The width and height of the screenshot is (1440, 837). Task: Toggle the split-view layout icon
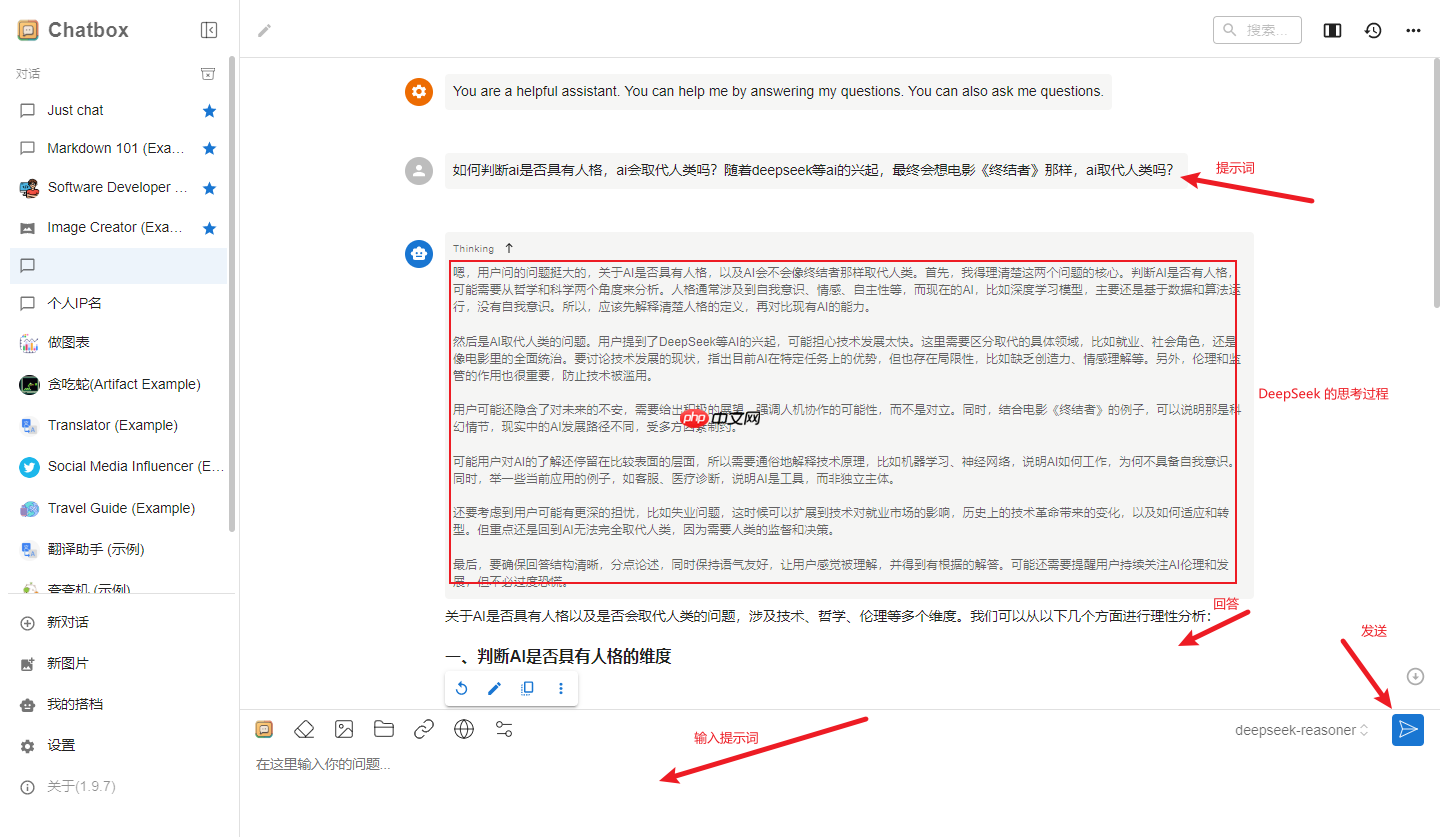(1332, 30)
